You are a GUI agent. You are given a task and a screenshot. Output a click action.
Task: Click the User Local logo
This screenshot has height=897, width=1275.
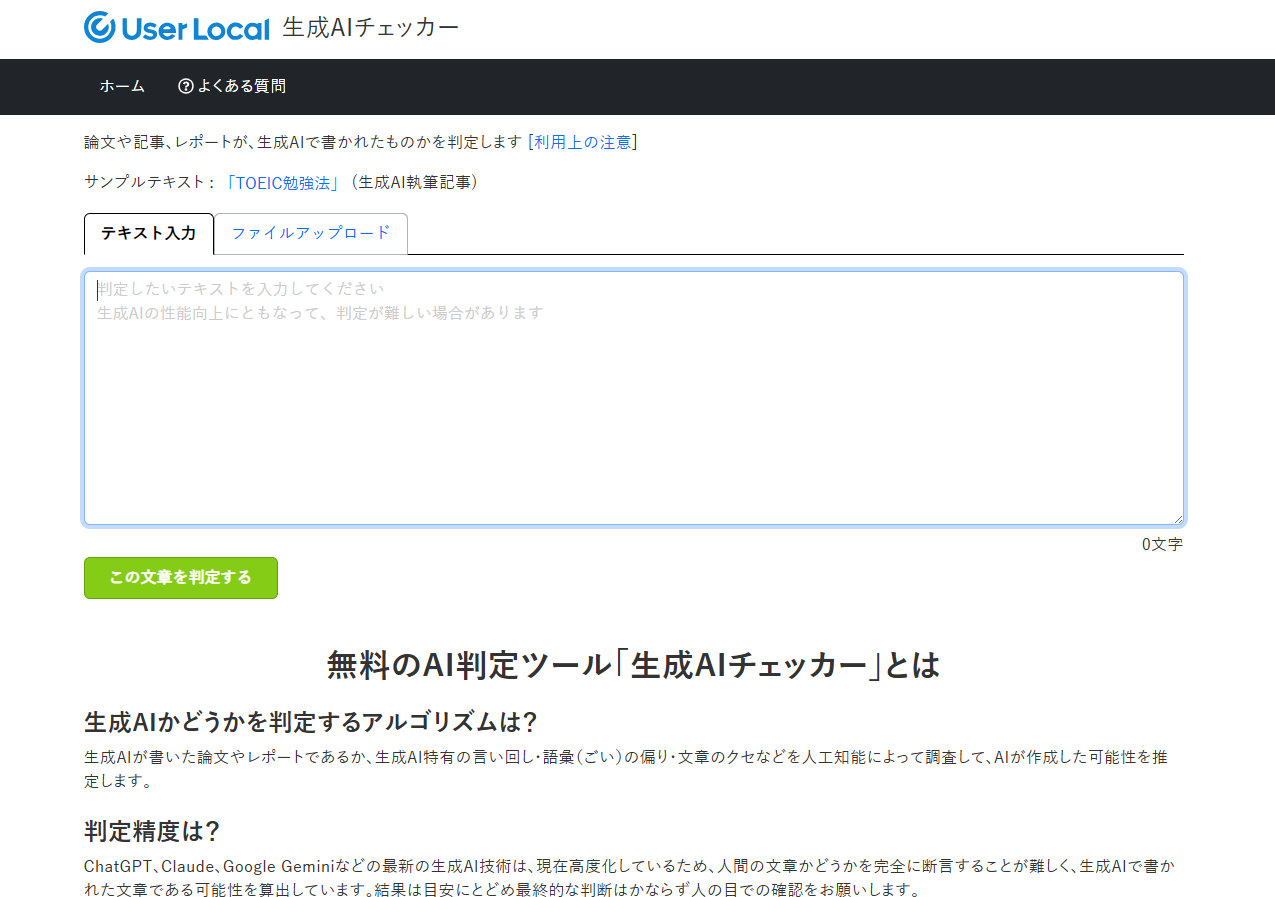(177, 28)
